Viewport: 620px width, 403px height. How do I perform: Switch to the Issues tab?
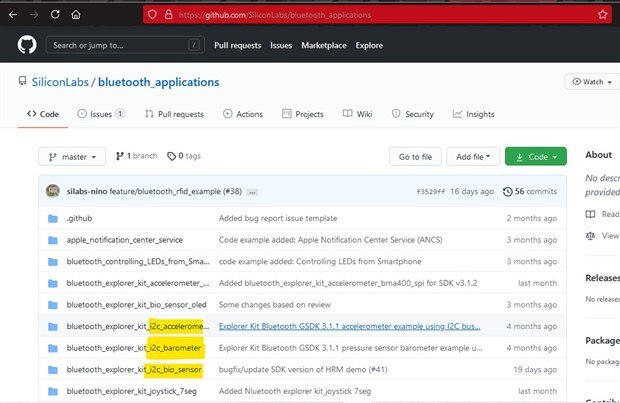coord(101,114)
